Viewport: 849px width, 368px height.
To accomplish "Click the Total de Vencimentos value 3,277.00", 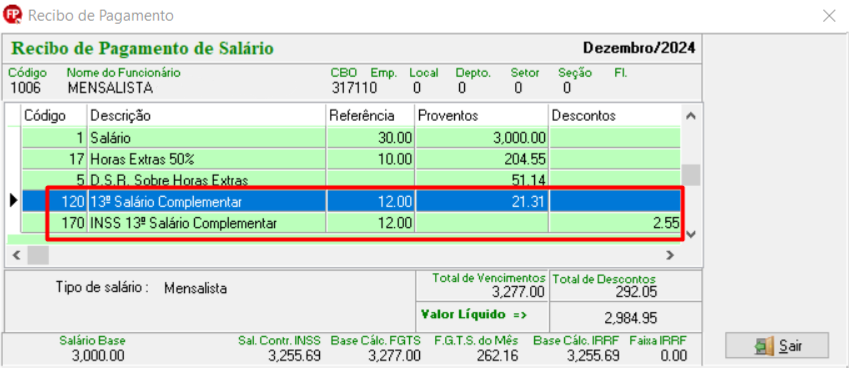I will (x=517, y=292).
